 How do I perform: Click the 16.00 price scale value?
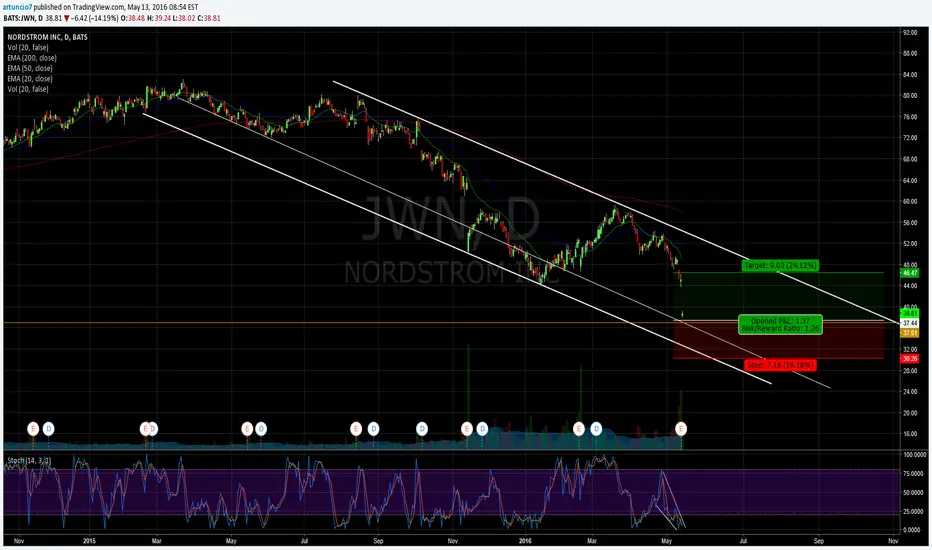910,433
